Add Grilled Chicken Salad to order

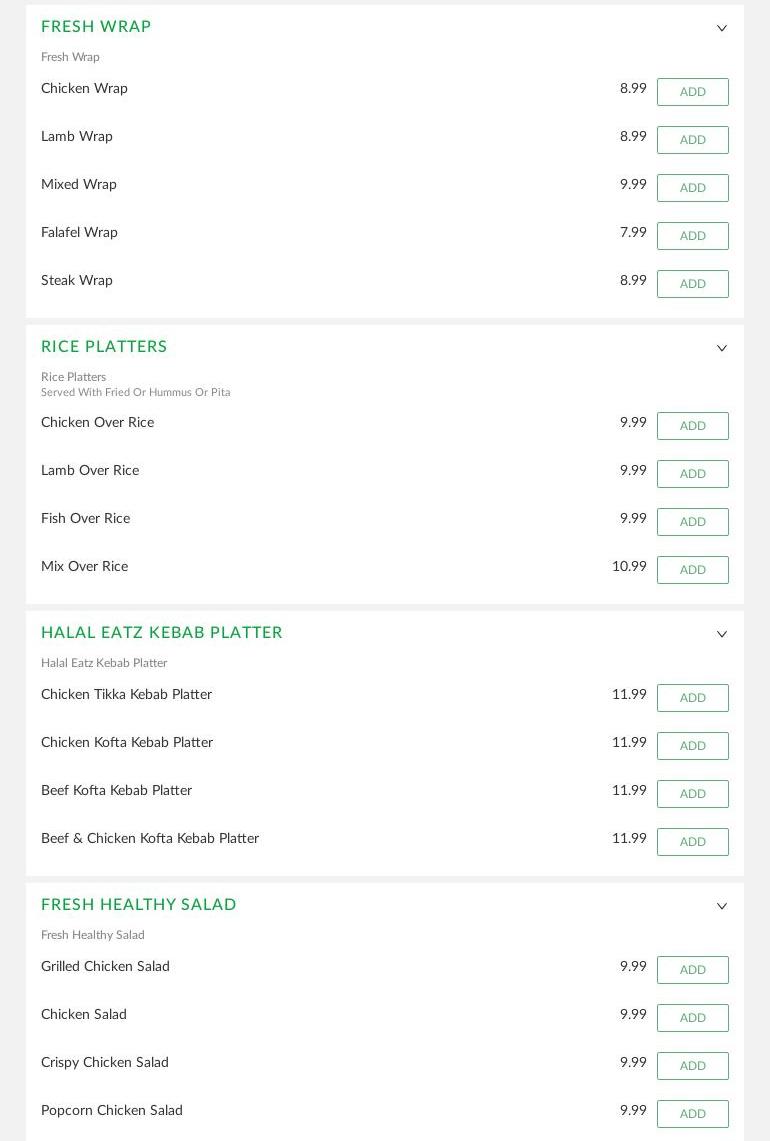692,970
